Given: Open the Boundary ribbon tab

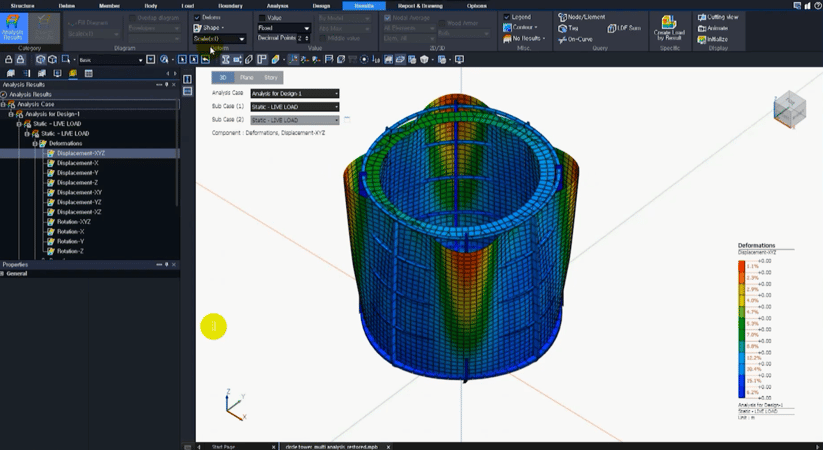Looking at the screenshot, I should coord(230,5).
